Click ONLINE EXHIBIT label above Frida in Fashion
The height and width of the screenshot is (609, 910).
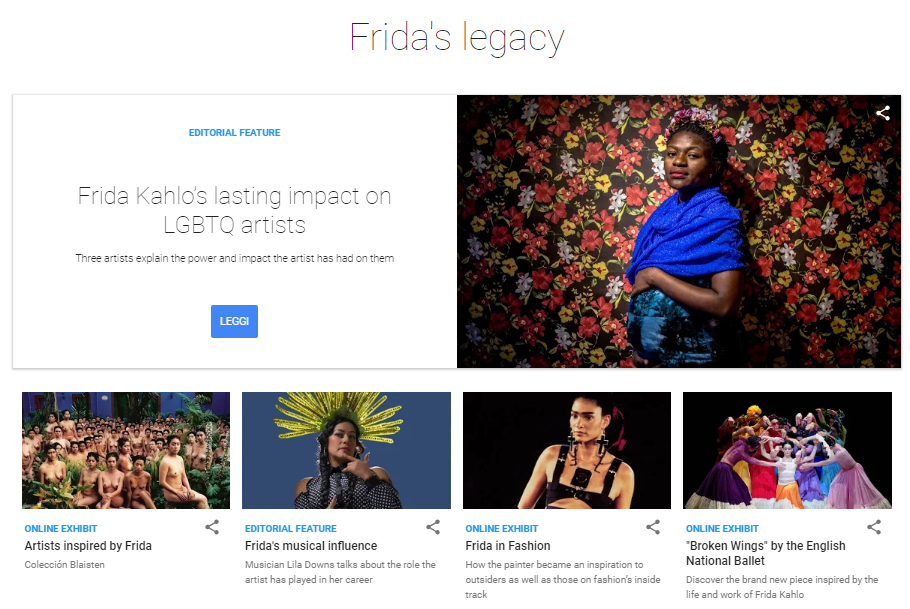[502, 529]
